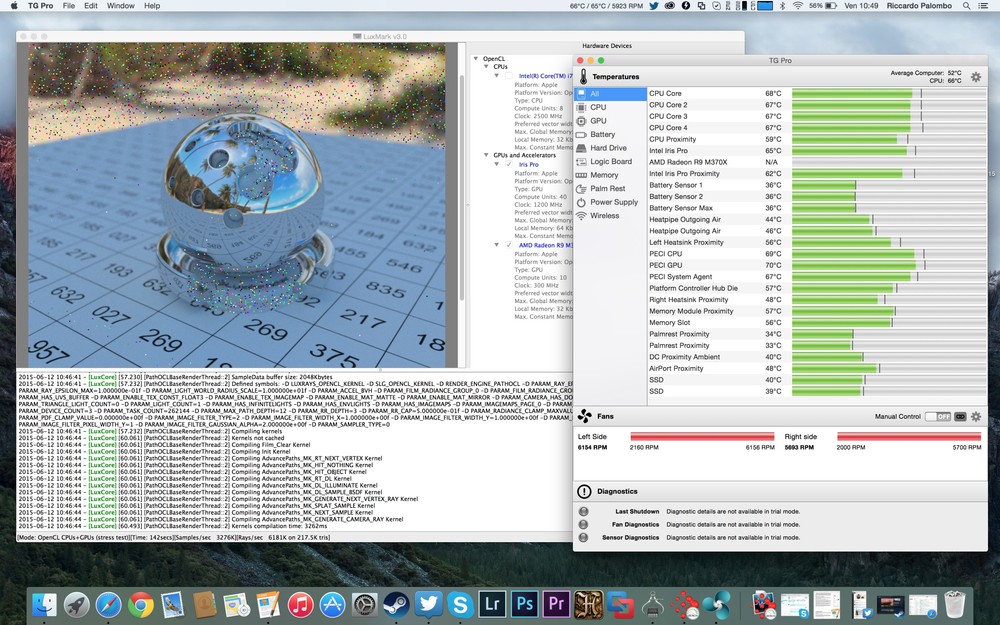Show Wireless sensors in sidebar
1000x625 pixels.
tap(604, 215)
